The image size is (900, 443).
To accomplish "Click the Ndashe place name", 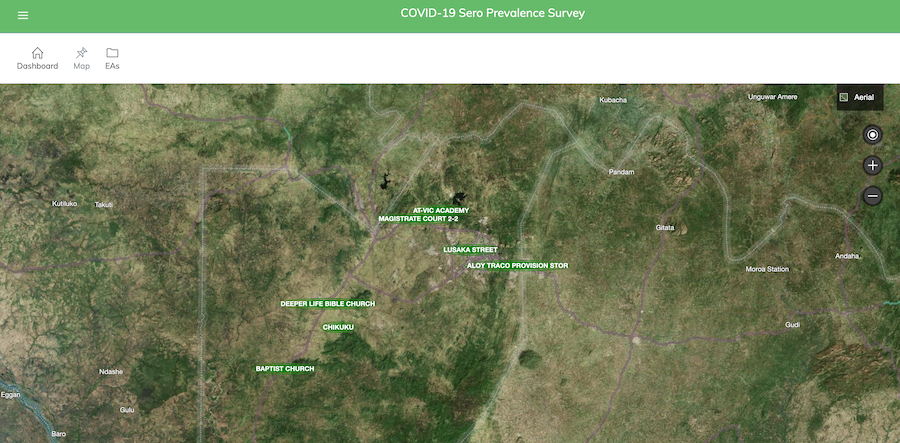I will 111,371.
